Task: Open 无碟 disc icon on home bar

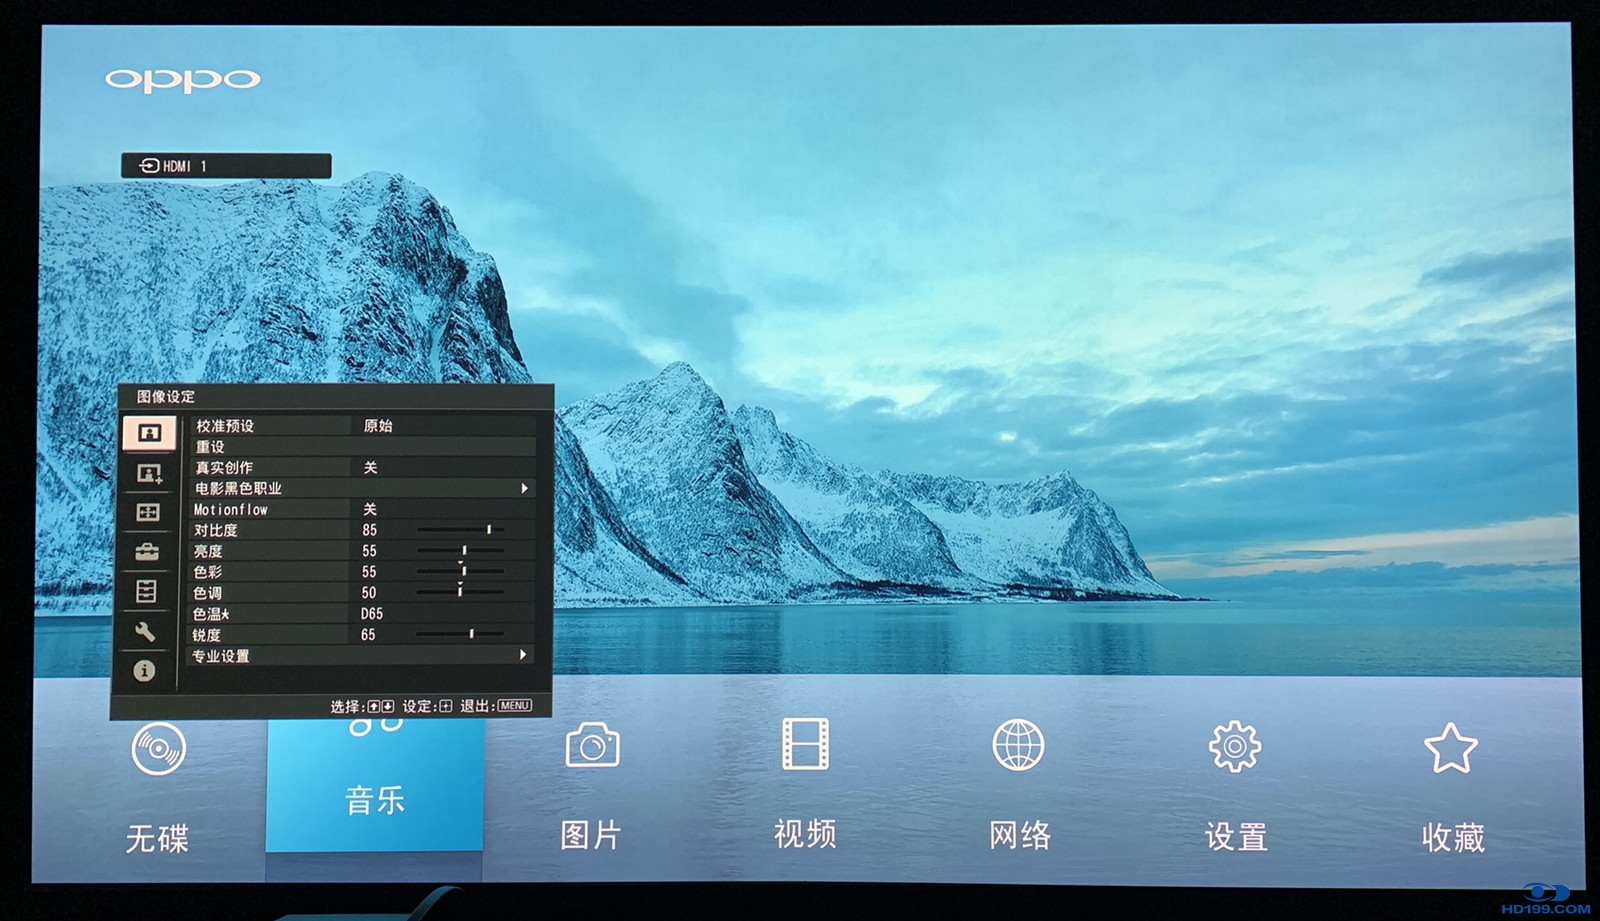Action: [158, 749]
